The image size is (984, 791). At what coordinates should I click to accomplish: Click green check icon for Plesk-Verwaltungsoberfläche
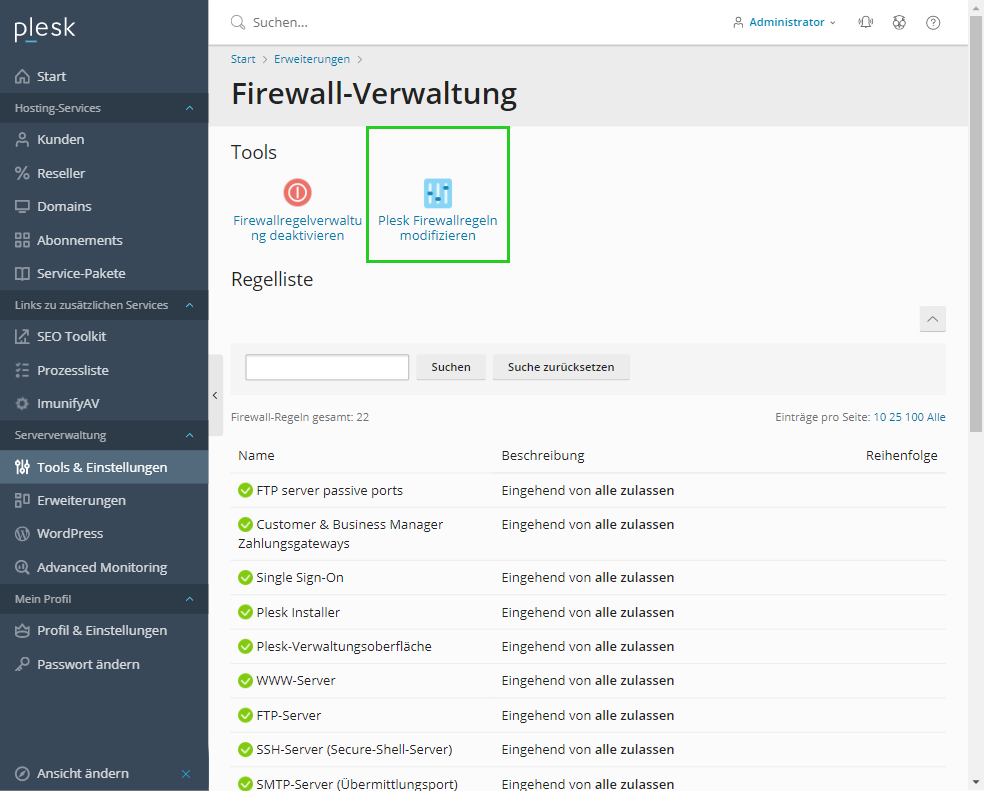coord(245,646)
